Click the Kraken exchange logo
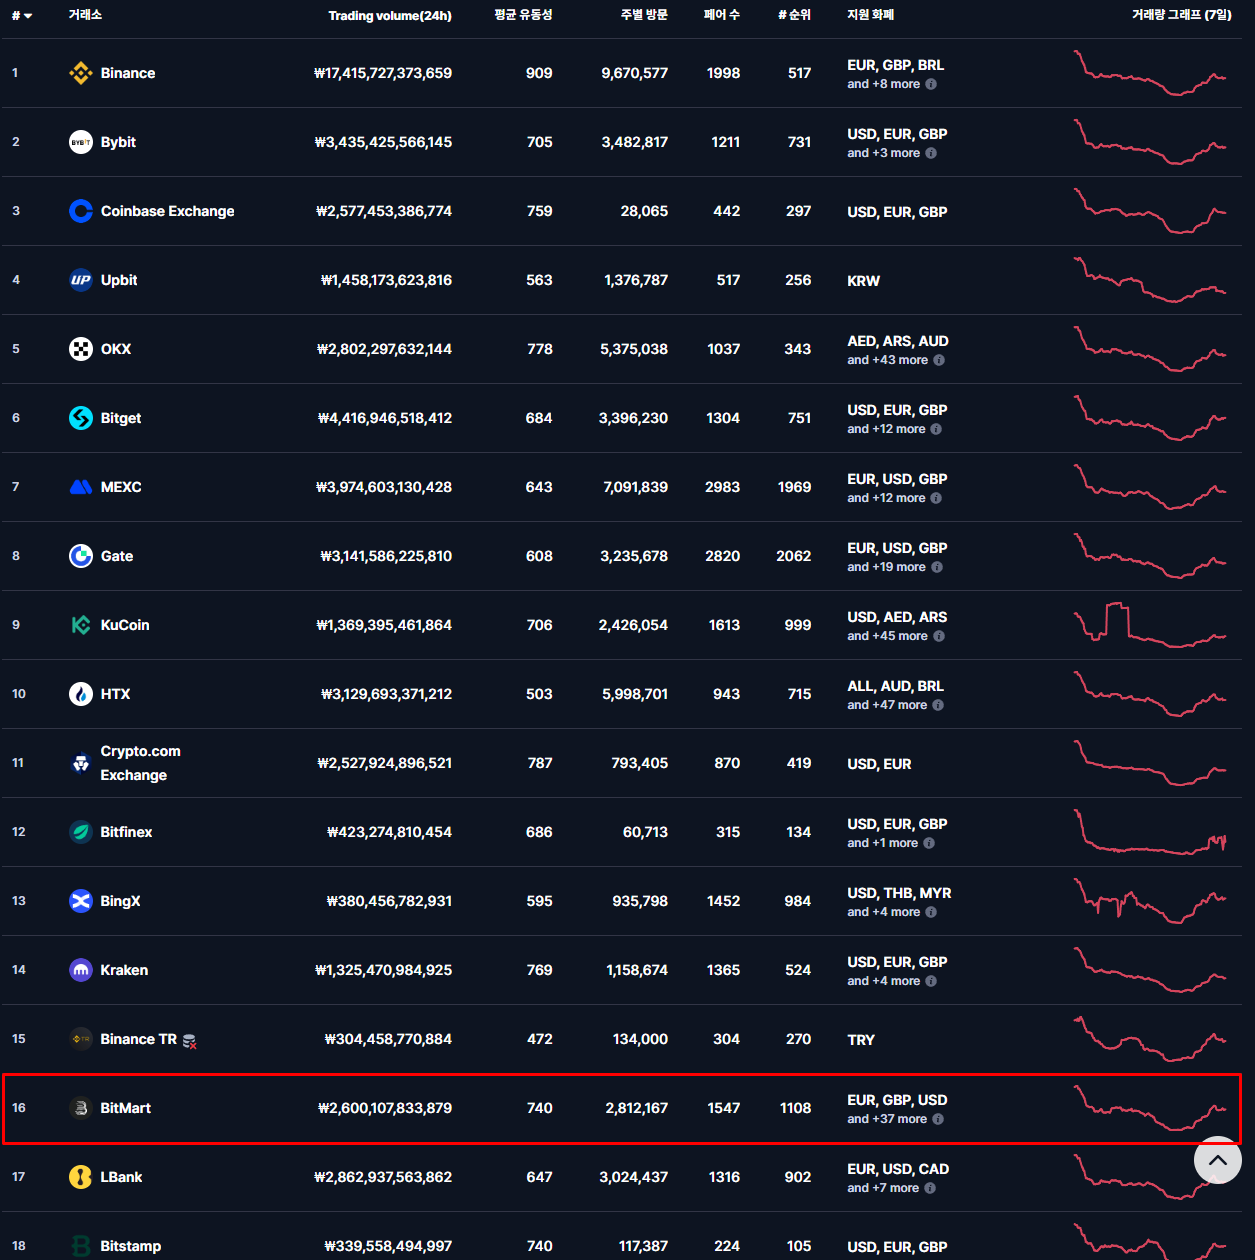Screen dimensions: 1255x1260 click(x=81, y=970)
